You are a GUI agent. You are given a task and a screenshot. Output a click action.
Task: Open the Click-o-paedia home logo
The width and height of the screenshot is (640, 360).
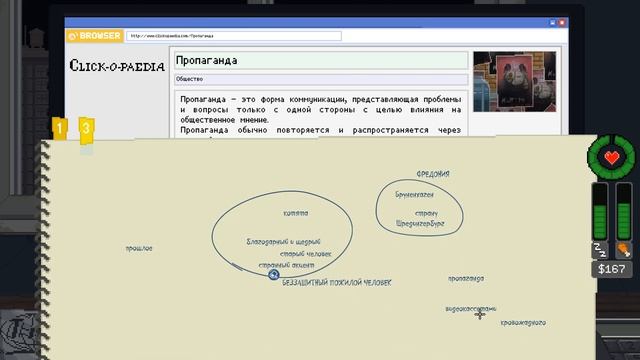pyautogui.click(x=117, y=66)
